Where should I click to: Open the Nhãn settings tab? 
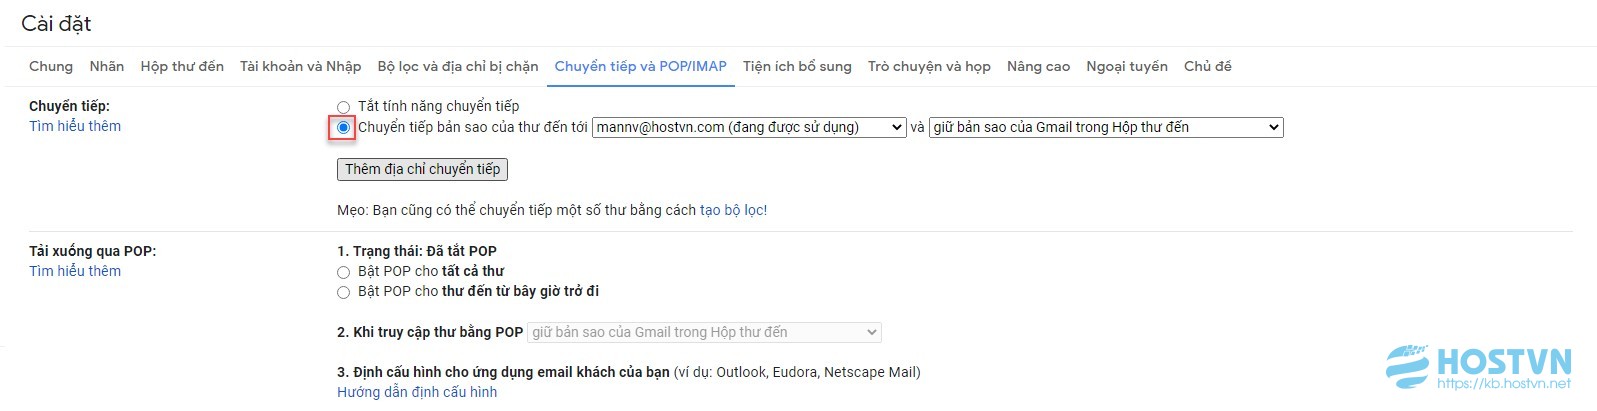[x=107, y=66]
